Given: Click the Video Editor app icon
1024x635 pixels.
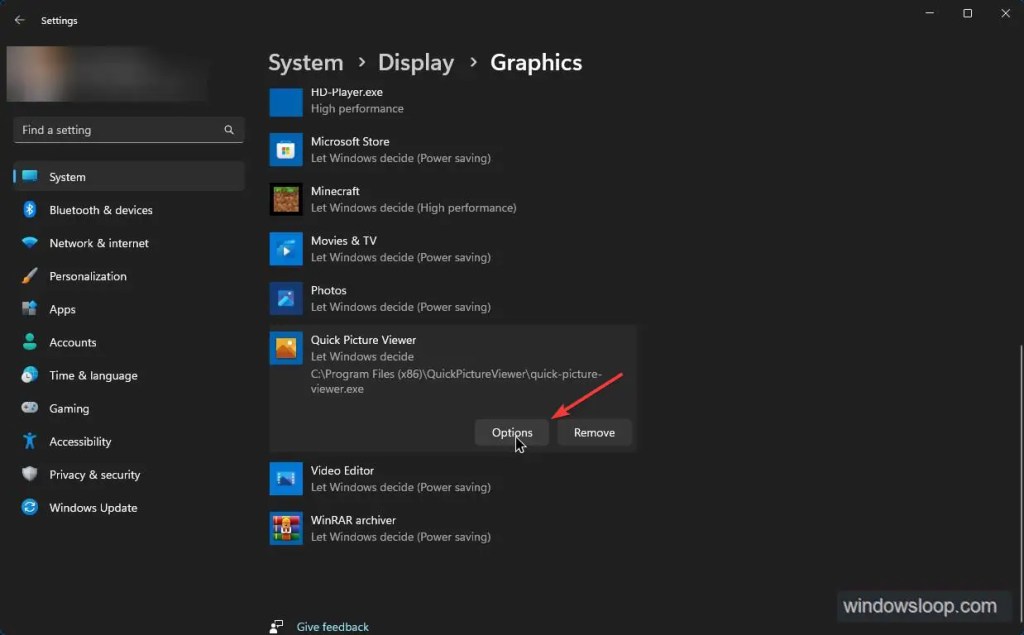Looking at the screenshot, I should click(x=286, y=479).
